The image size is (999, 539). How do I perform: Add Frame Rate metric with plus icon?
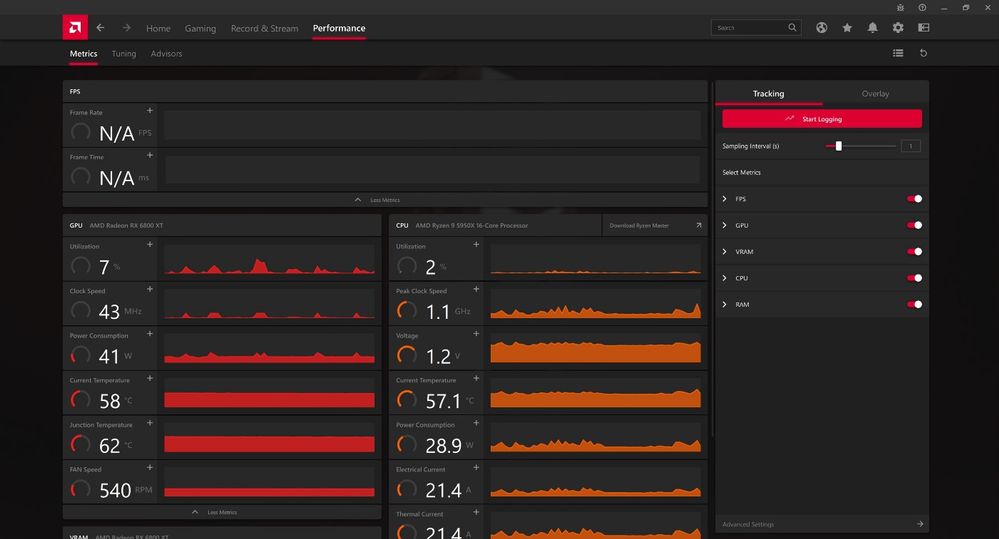pyautogui.click(x=150, y=111)
